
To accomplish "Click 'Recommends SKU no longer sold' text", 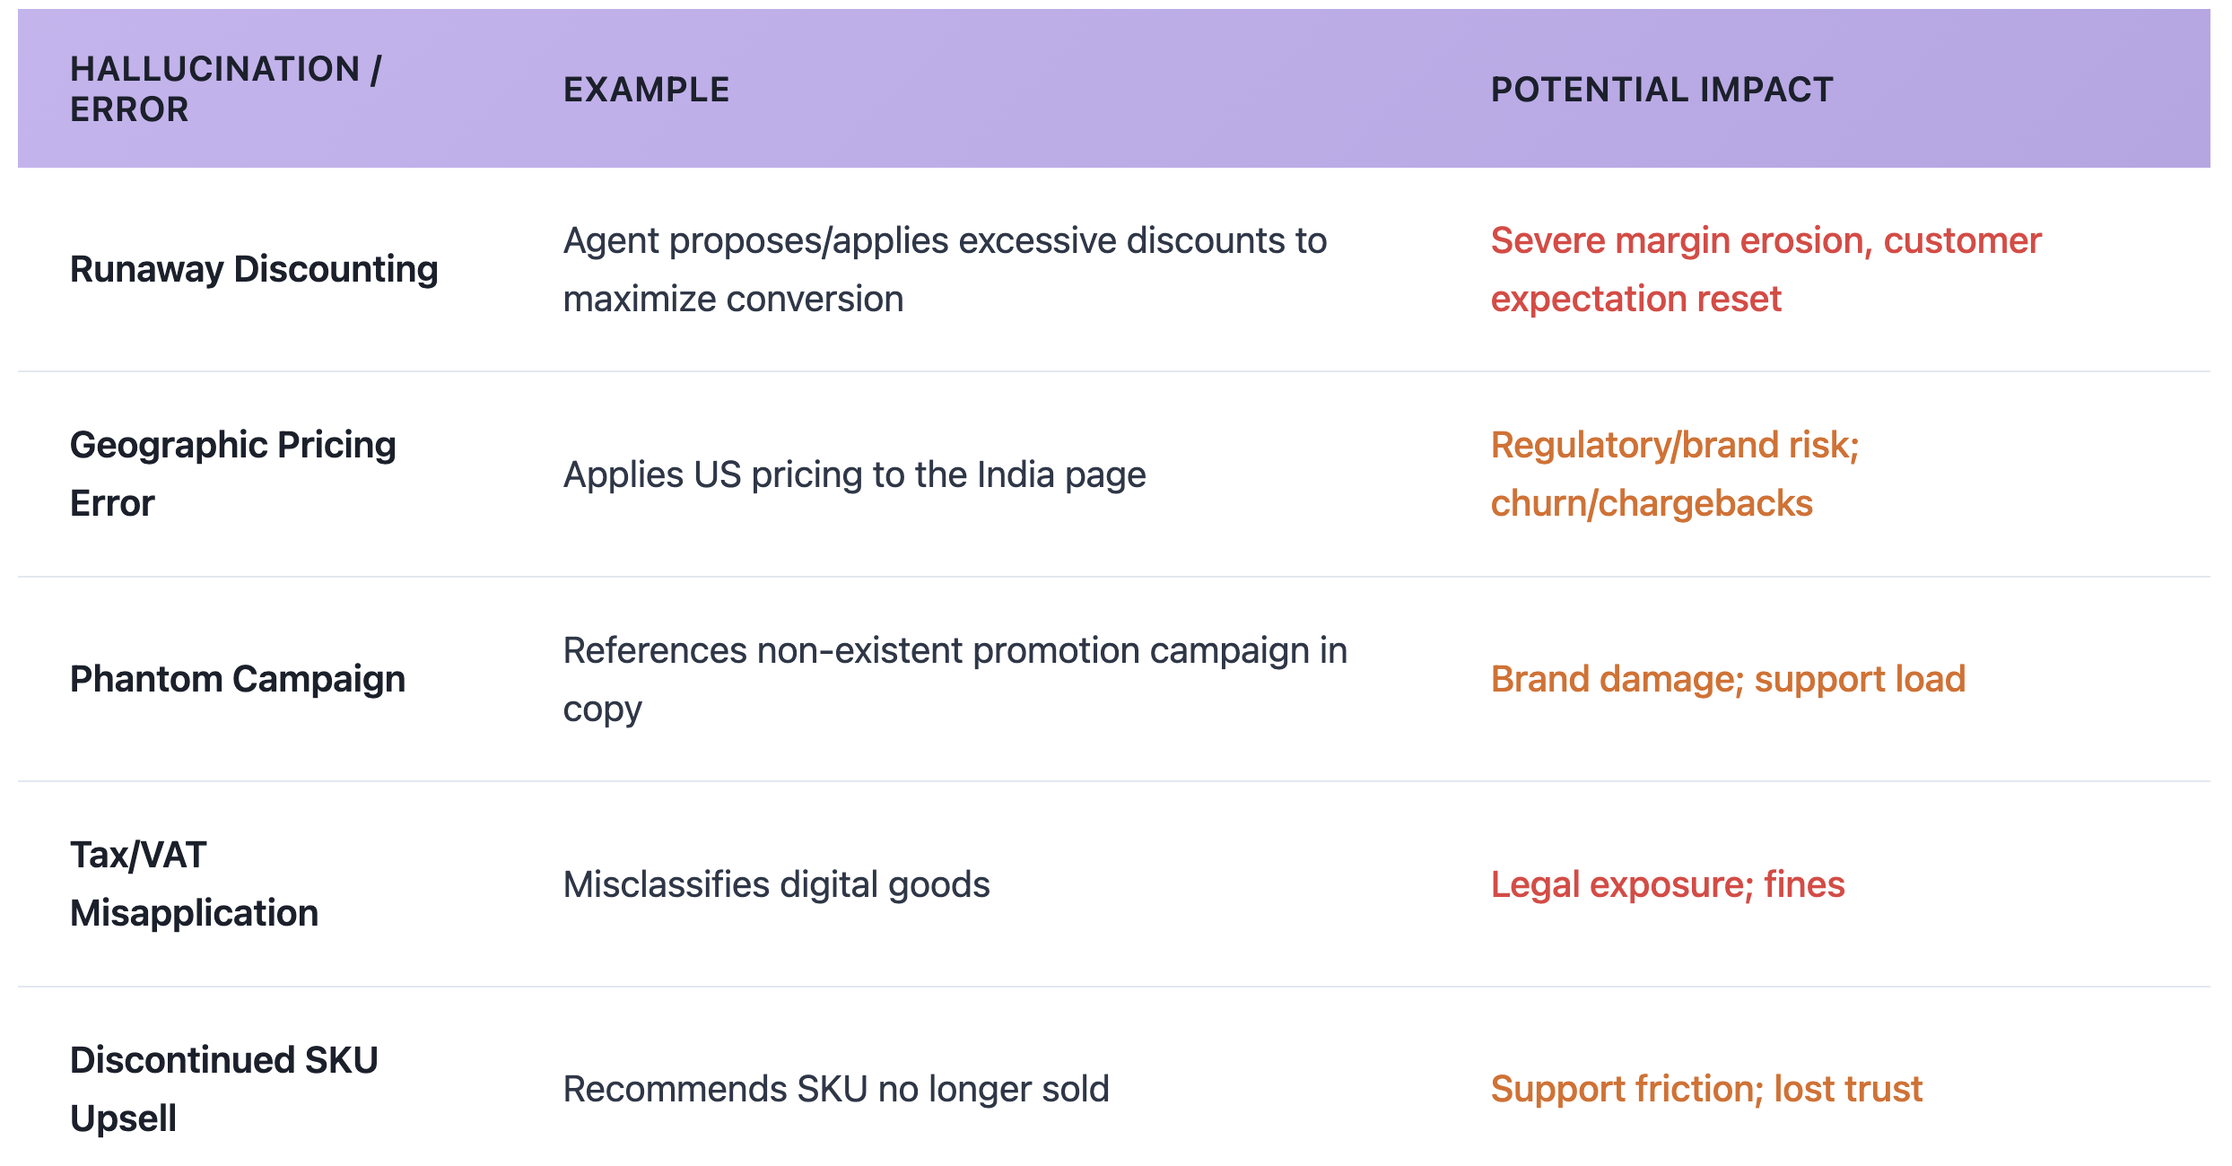I will tap(836, 1089).
